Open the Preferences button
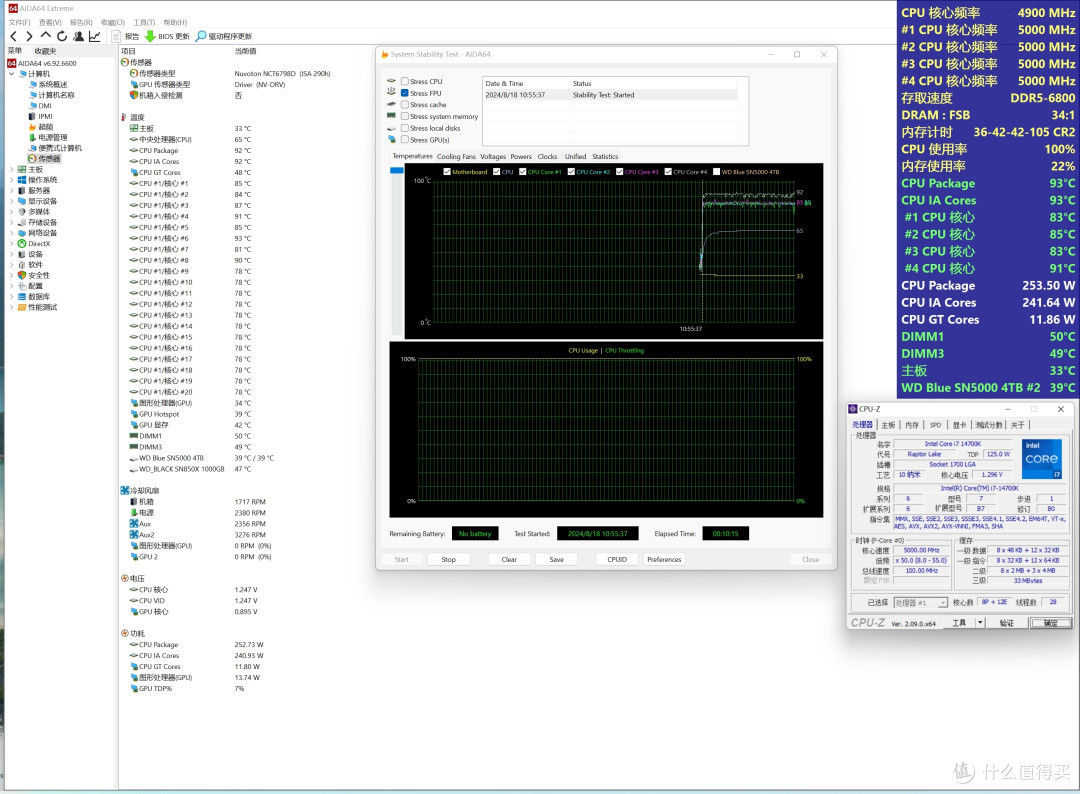 (x=664, y=559)
